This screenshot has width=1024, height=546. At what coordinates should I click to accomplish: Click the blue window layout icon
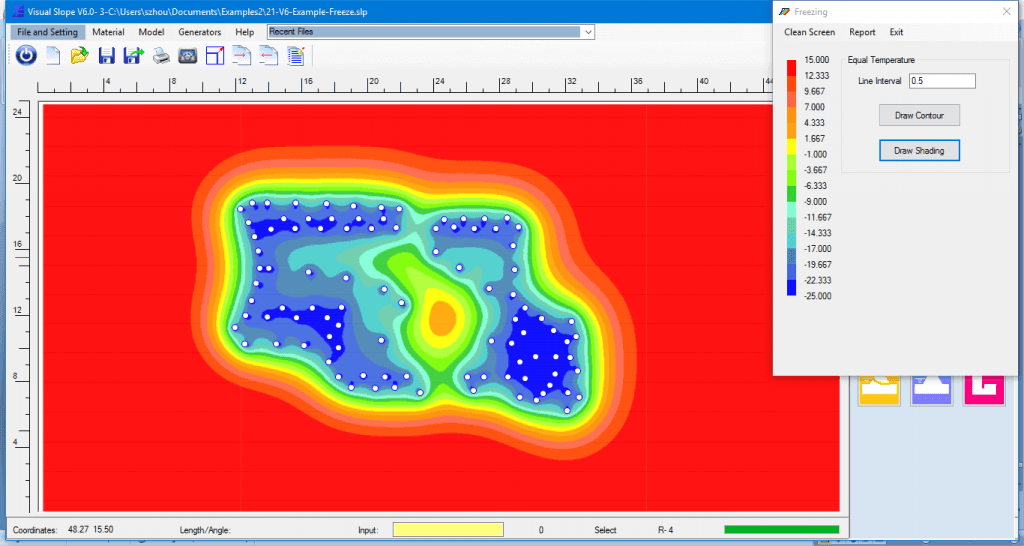click(x=215, y=56)
